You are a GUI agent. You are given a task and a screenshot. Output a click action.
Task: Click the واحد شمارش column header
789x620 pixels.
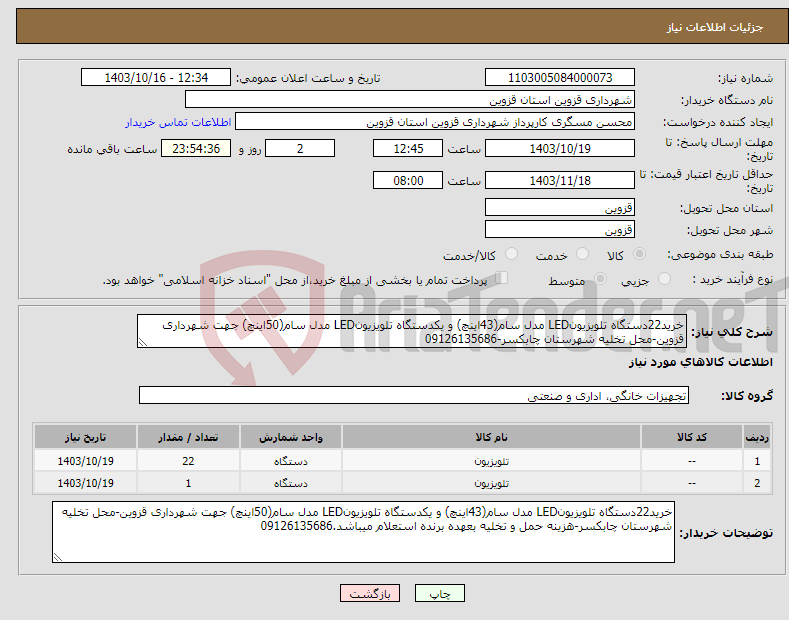[291, 437]
